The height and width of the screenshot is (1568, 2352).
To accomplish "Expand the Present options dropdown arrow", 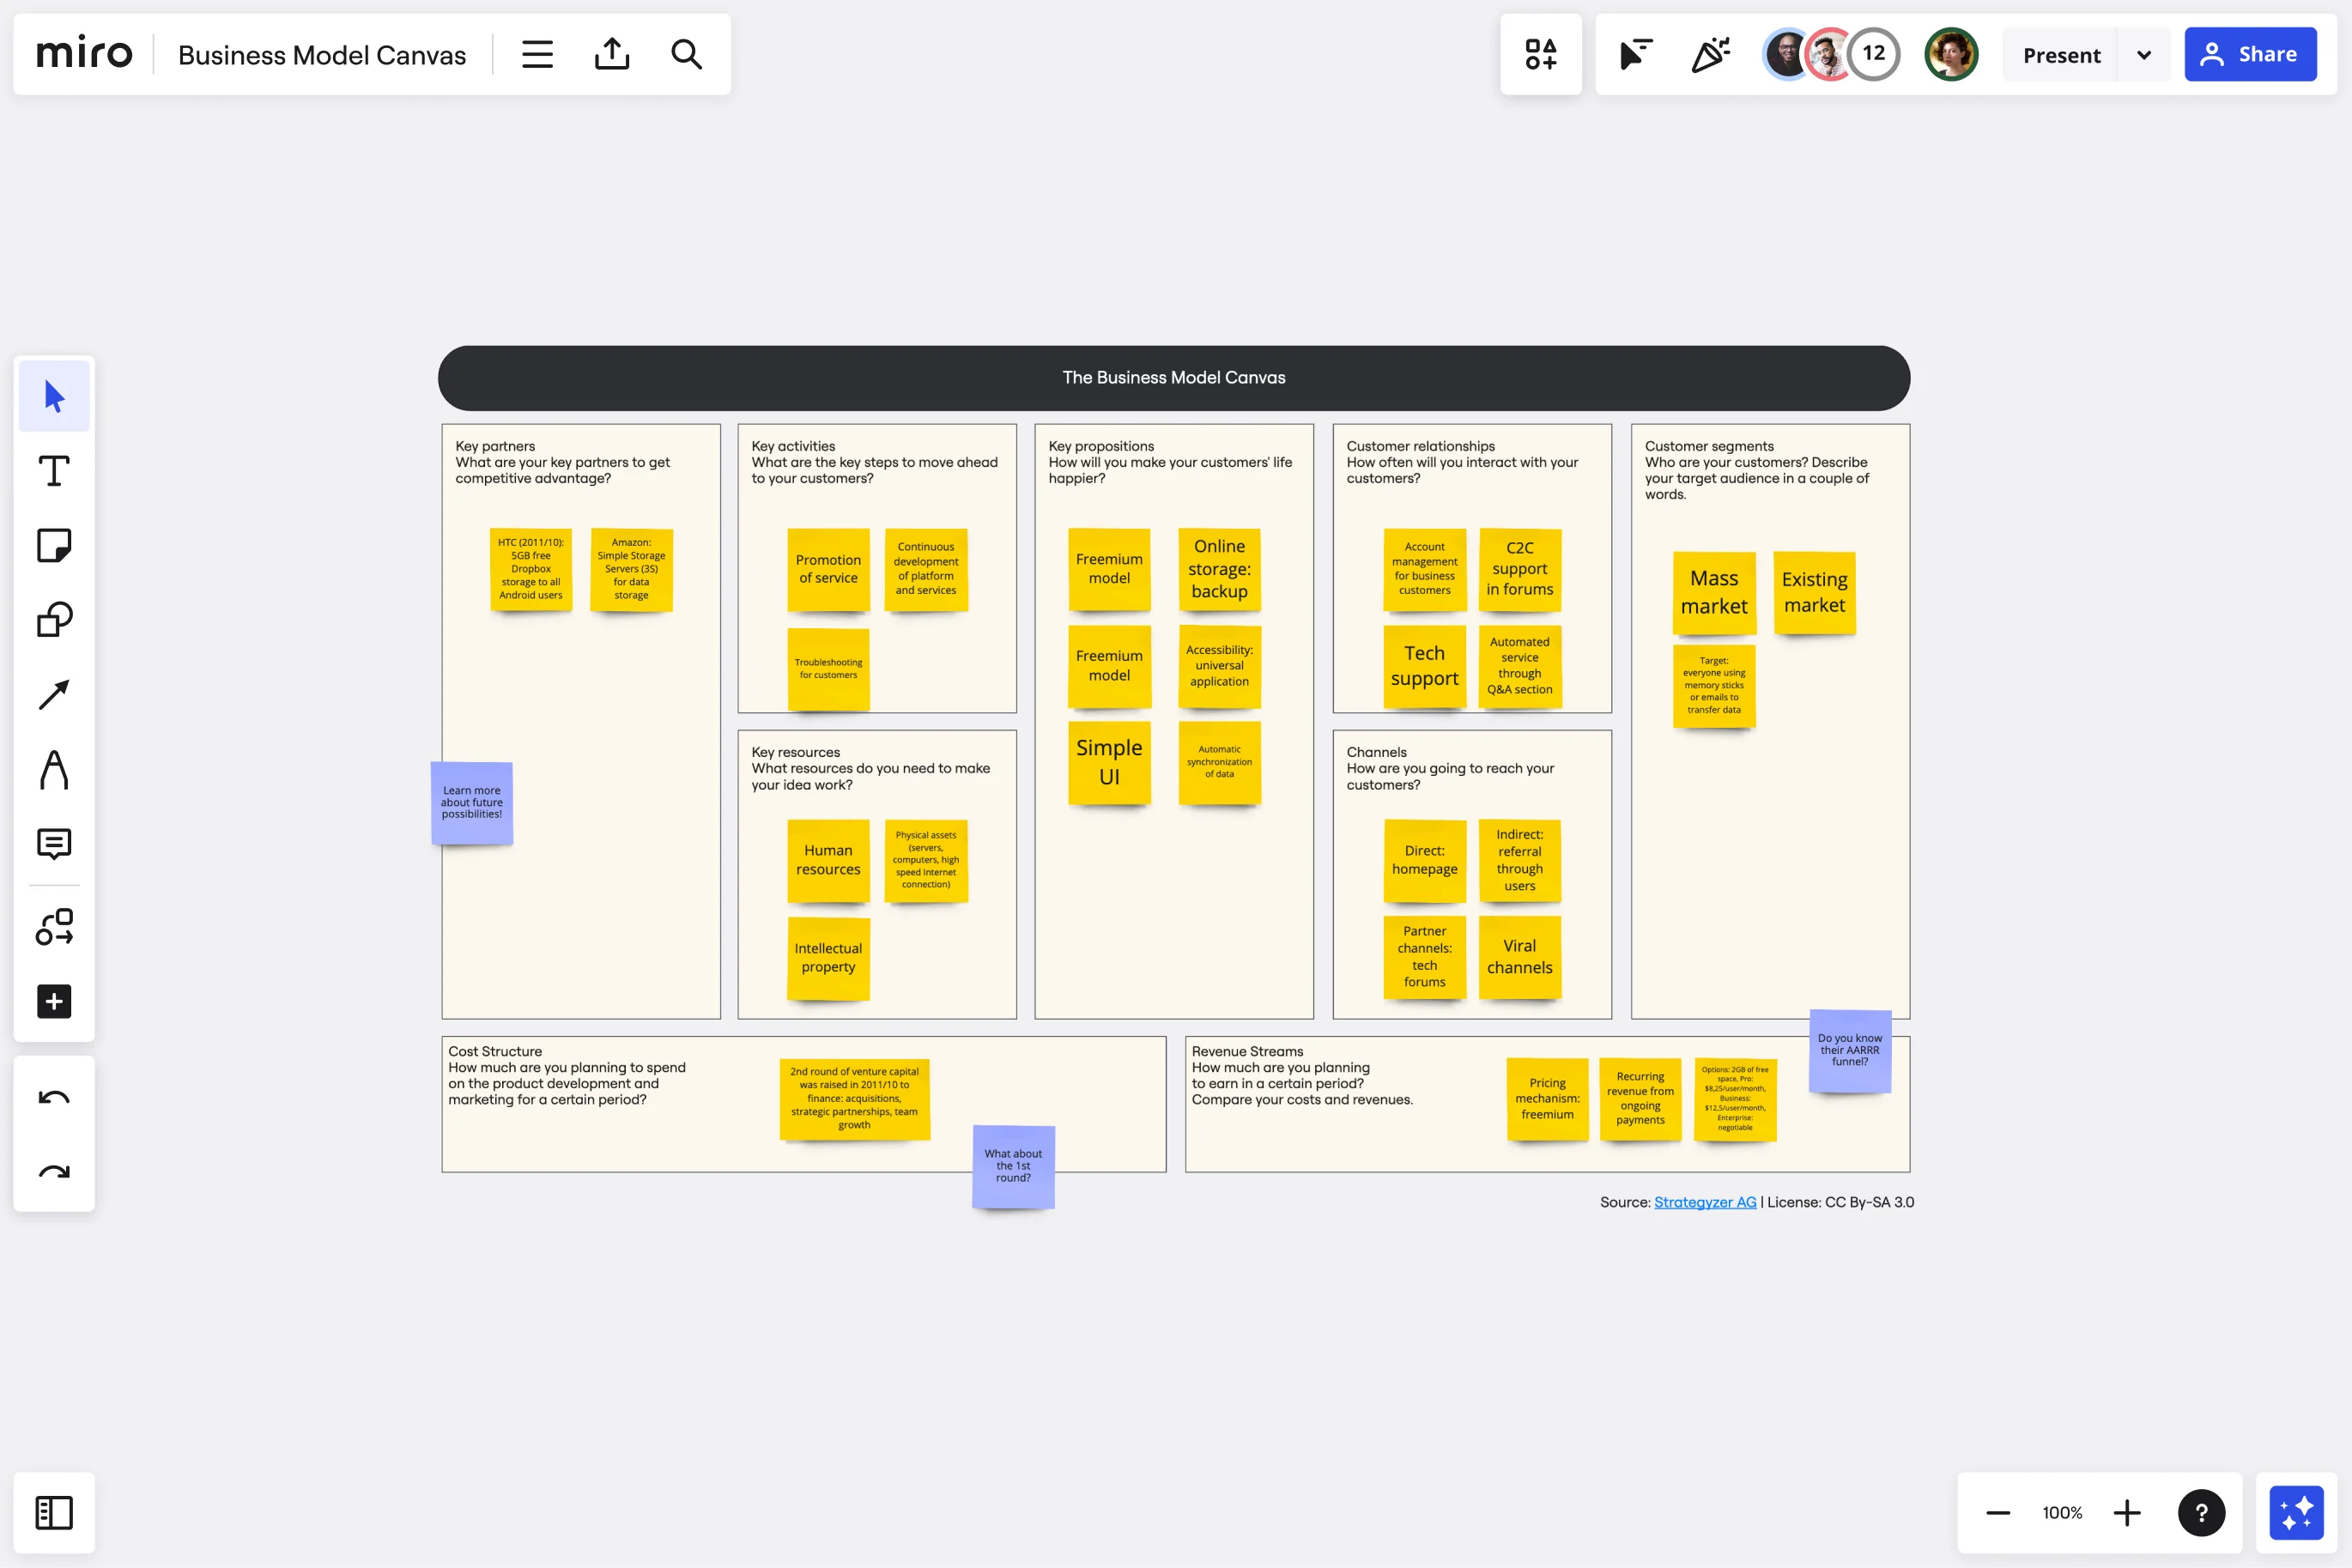I will click(x=2144, y=55).
